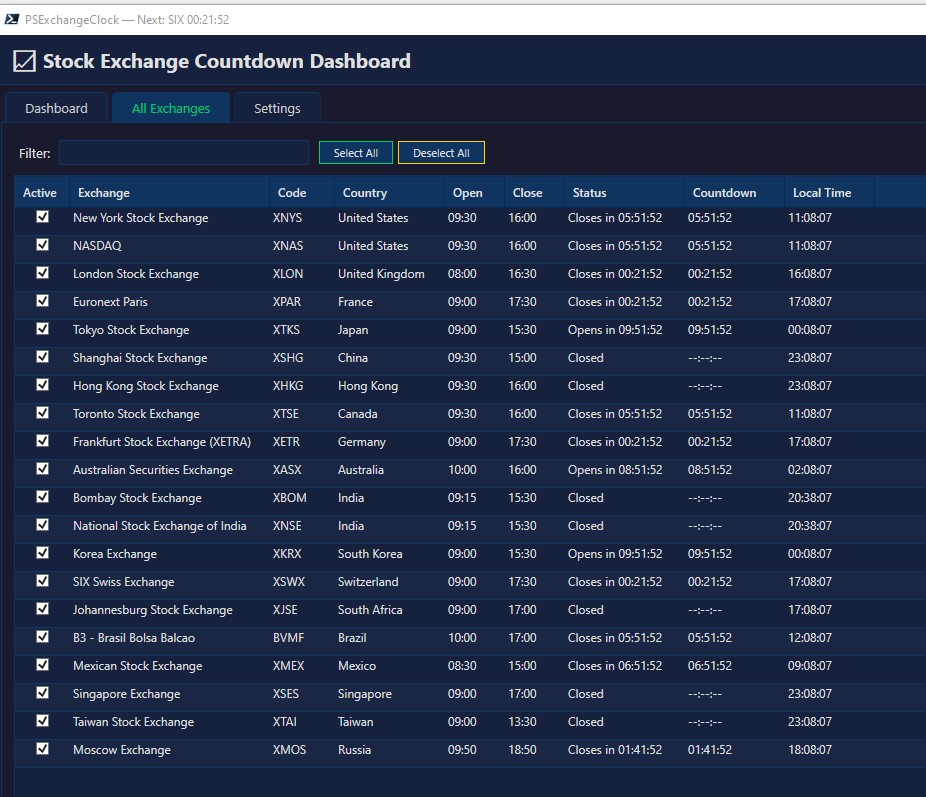Click the PowerShell icon in the title bar
The image size is (926, 797).
11,19
